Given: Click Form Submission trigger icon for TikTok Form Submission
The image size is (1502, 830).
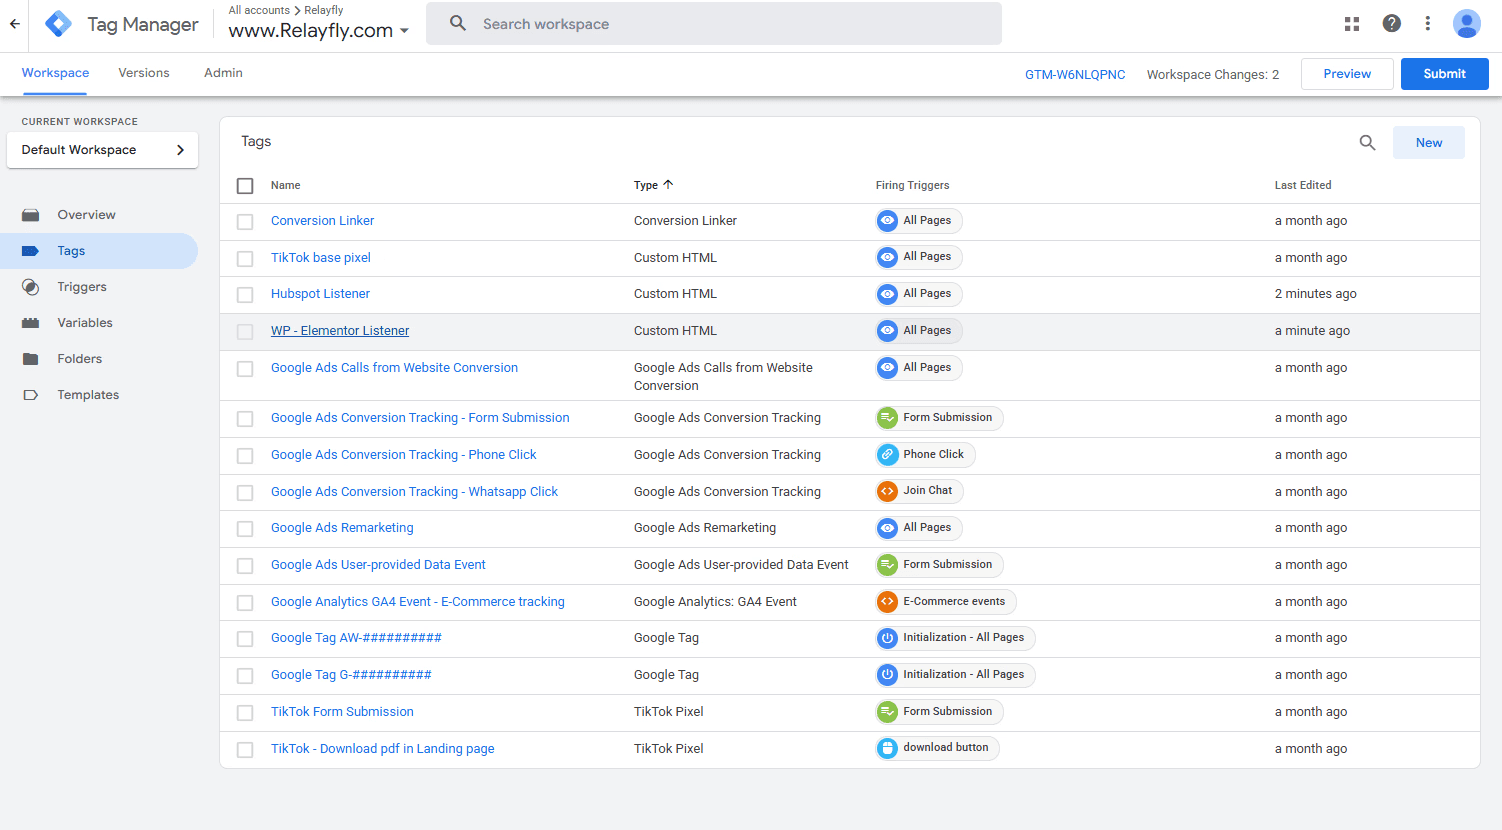Looking at the screenshot, I should point(887,712).
